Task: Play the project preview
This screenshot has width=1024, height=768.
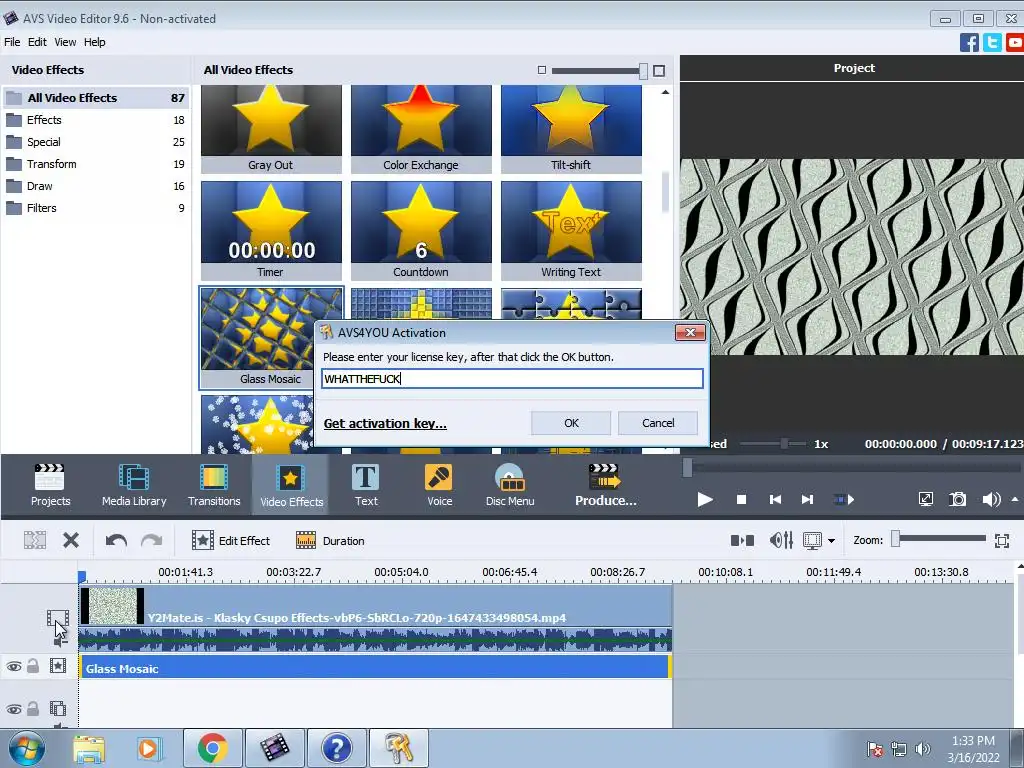Action: [x=705, y=500]
